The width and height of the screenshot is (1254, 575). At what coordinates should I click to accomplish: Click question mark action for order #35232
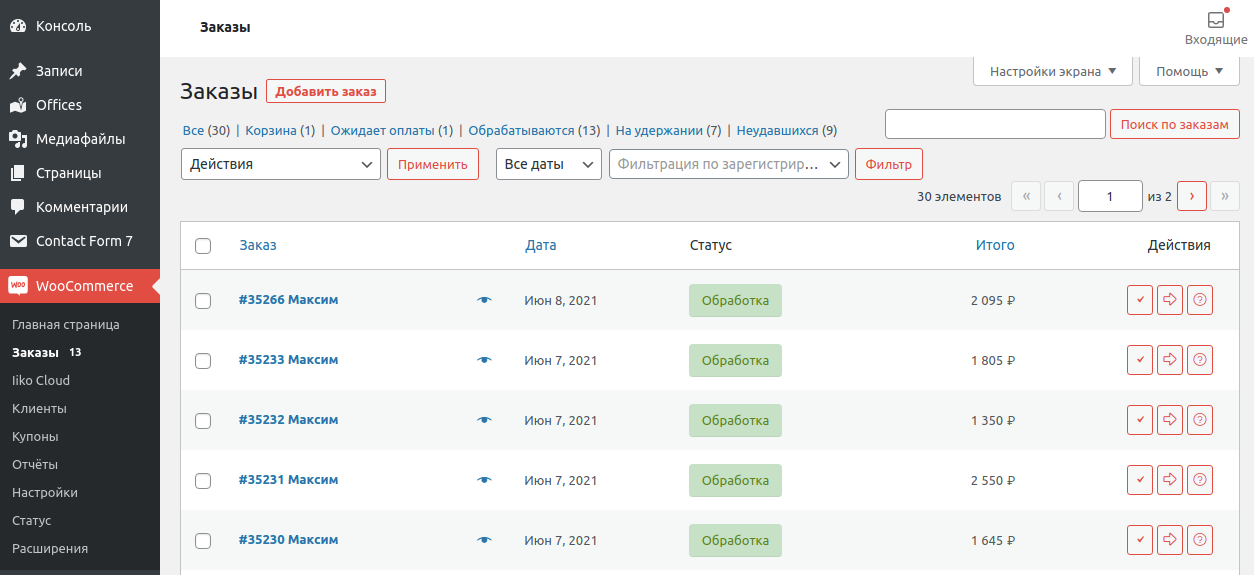click(1200, 420)
